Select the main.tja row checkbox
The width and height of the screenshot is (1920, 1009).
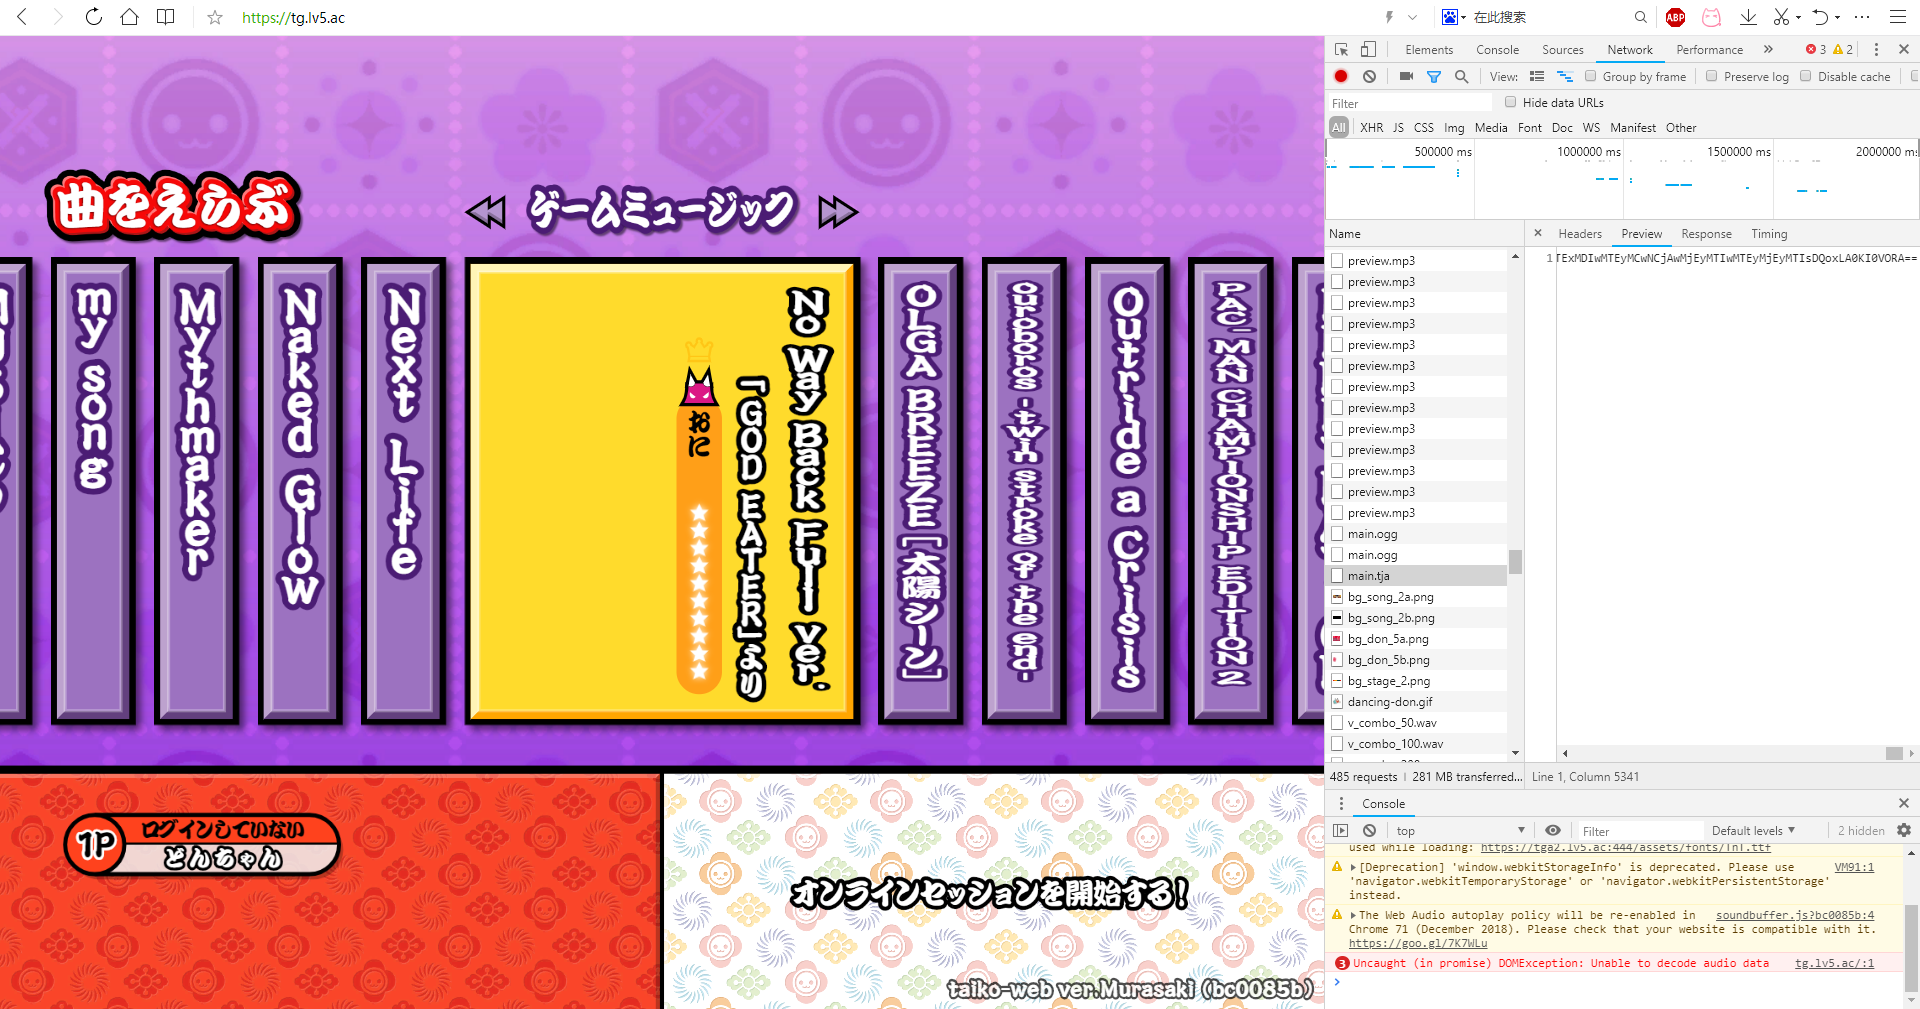coord(1337,575)
